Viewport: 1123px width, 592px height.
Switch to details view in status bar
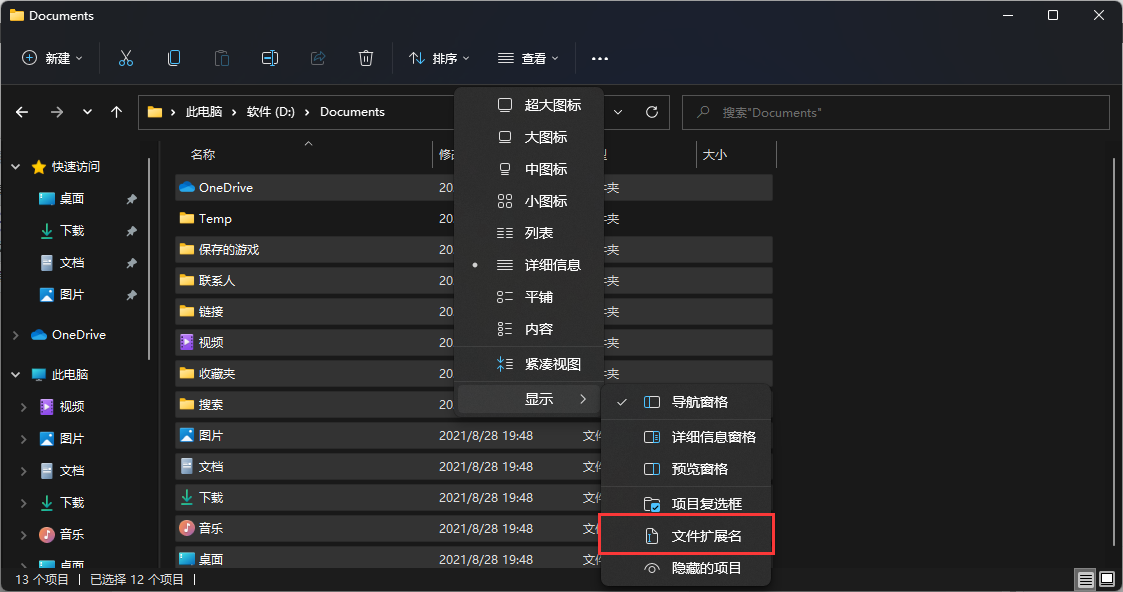(x=1086, y=579)
